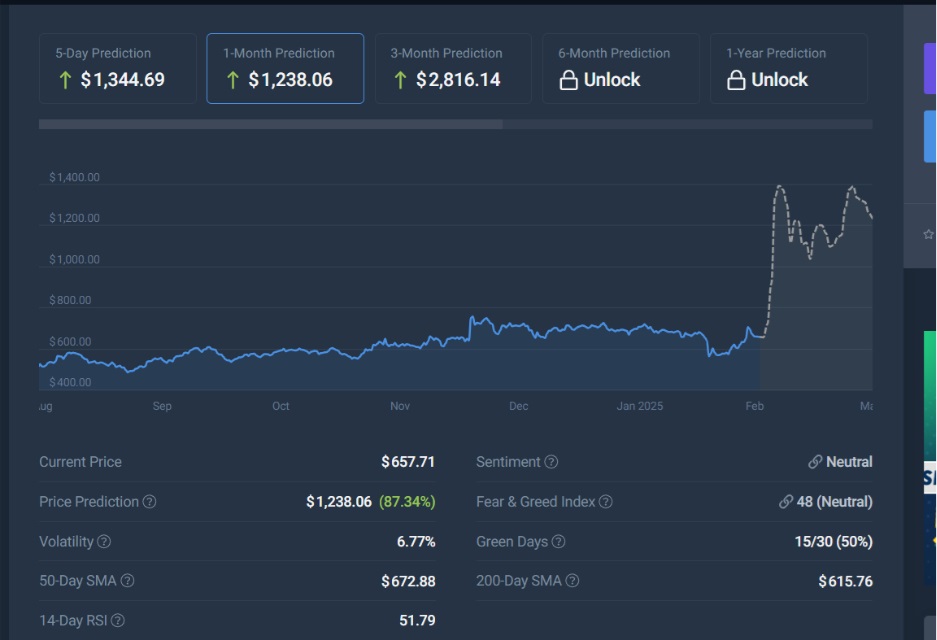937x640 pixels.
Task: Click the 50-Day SMA question mark icon
Action: (x=127, y=581)
